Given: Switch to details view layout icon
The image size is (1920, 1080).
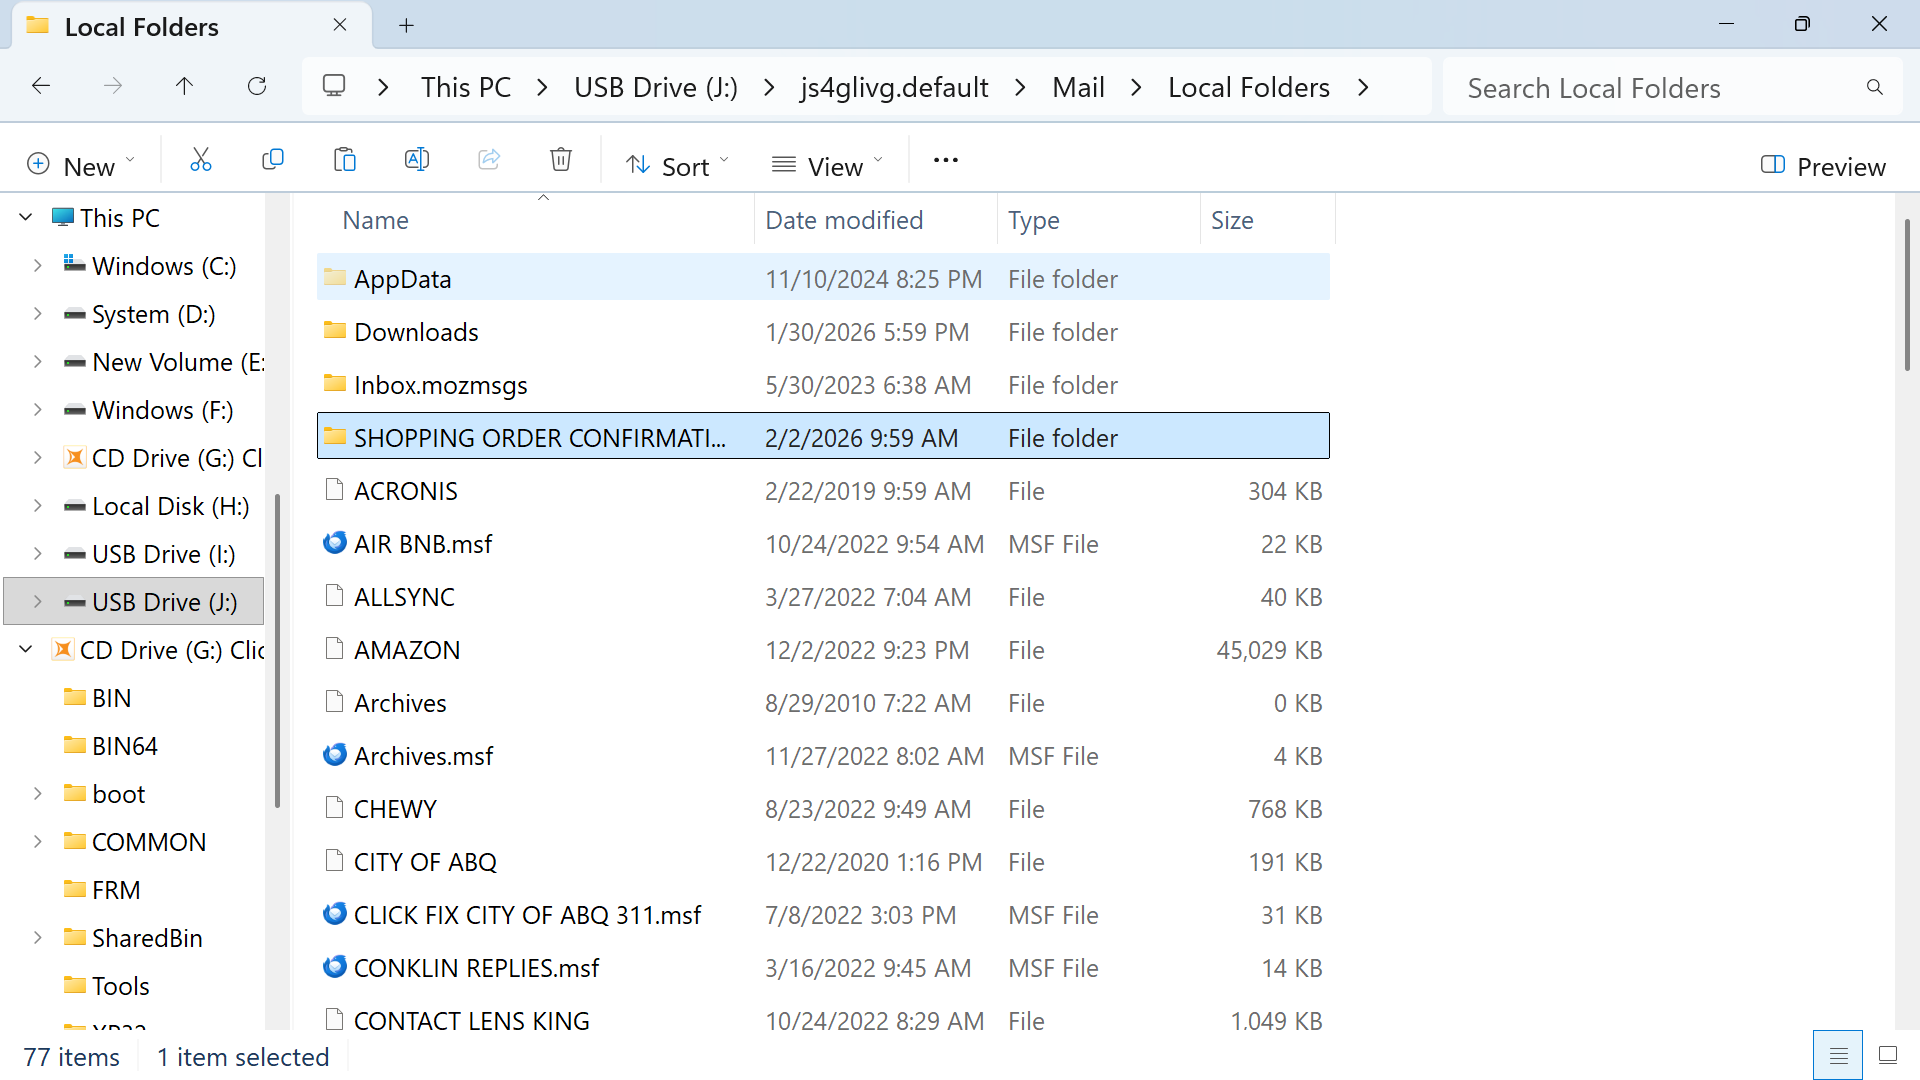Looking at the screenshot, I should click(1838, 1056).
